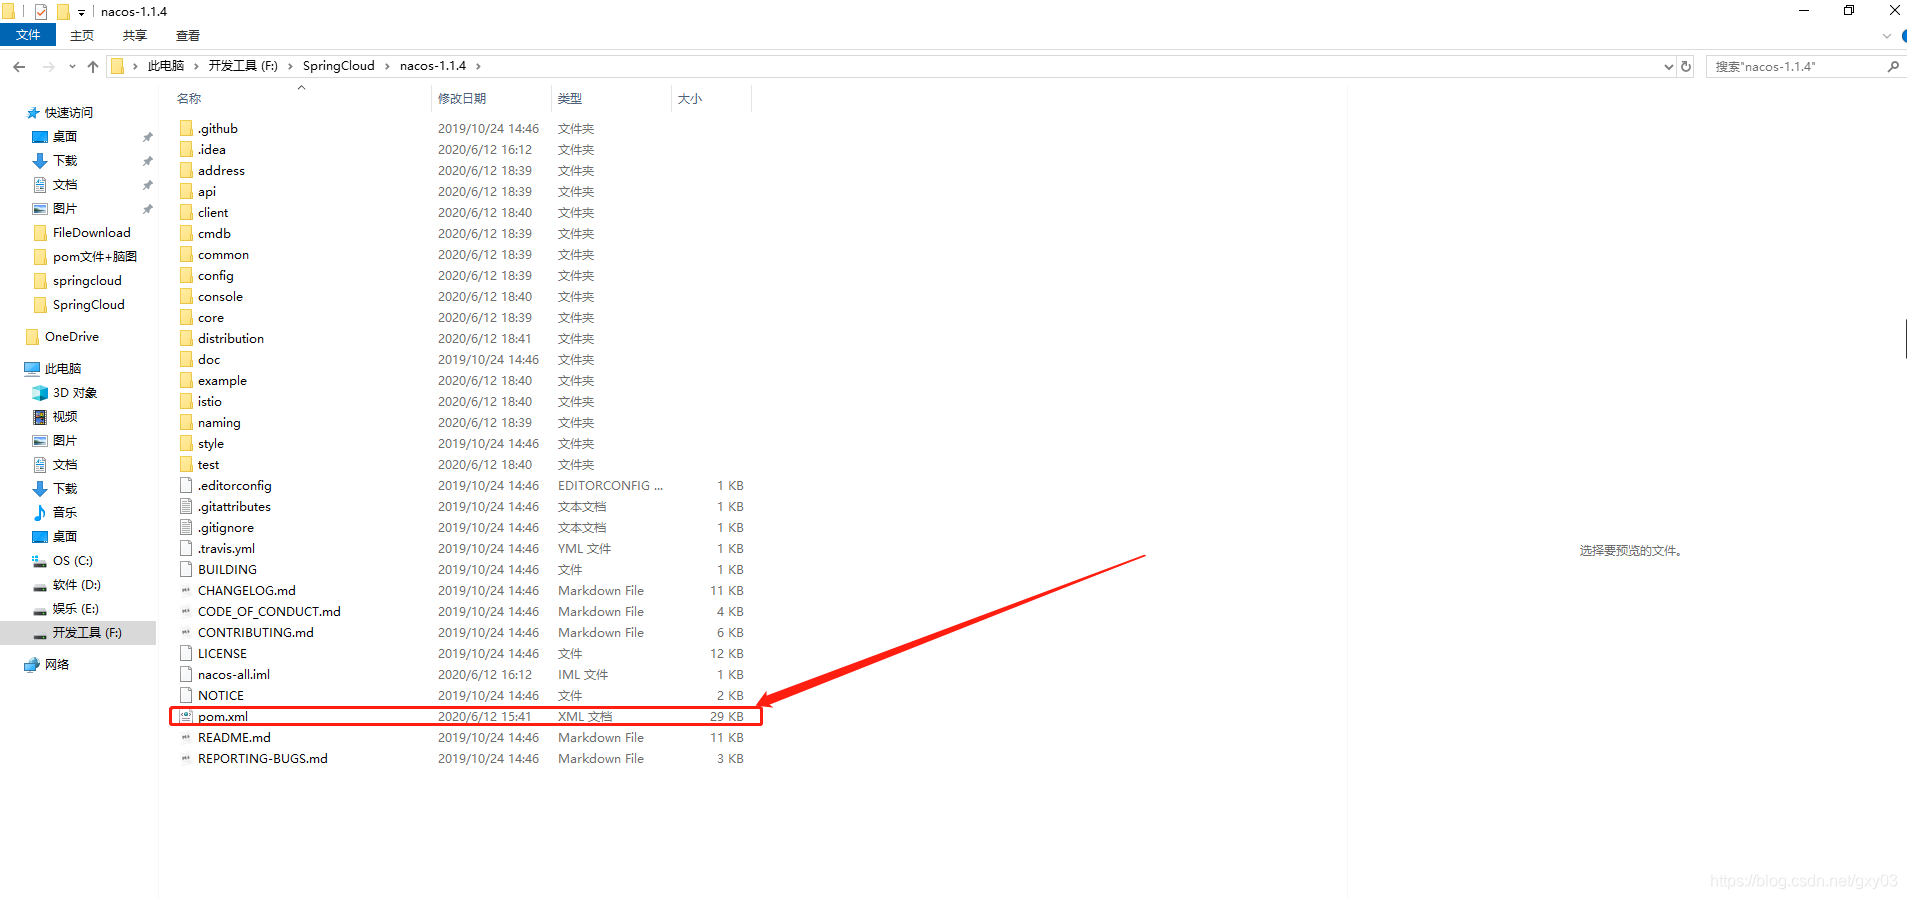Select the .github folder icon
The width and height of the screenshot is (1907, 899).
pos(186,128)
